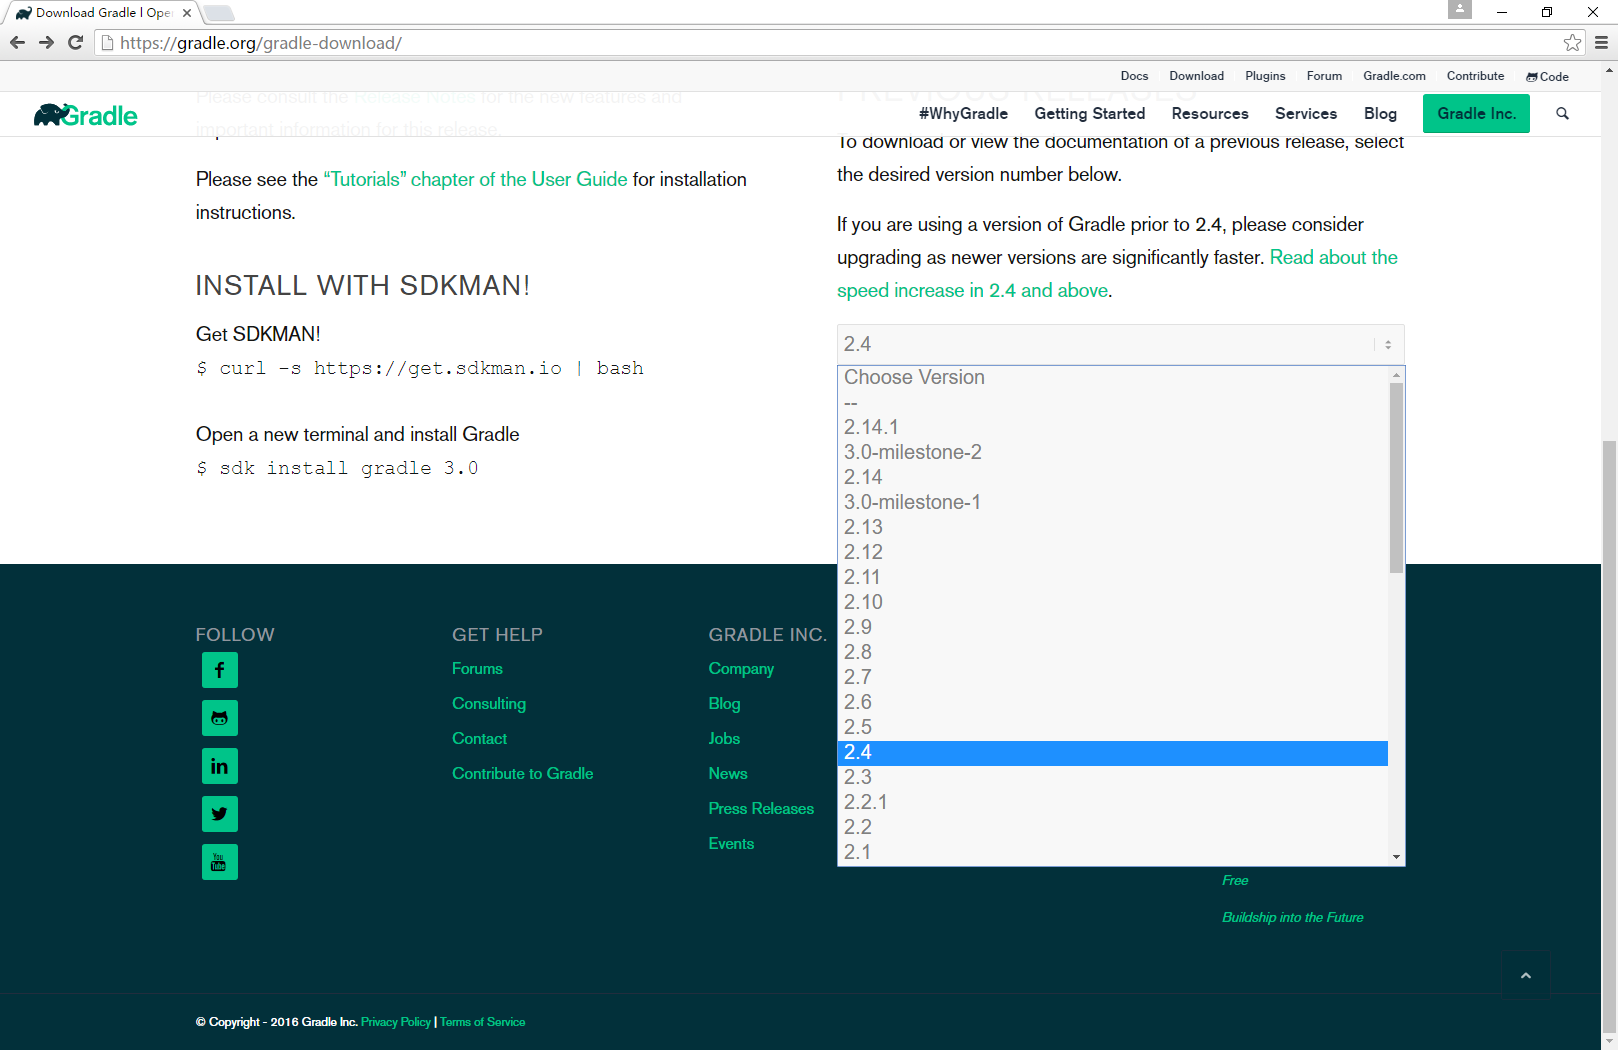Open Gradle.com in the top bar

(1394, 76)
